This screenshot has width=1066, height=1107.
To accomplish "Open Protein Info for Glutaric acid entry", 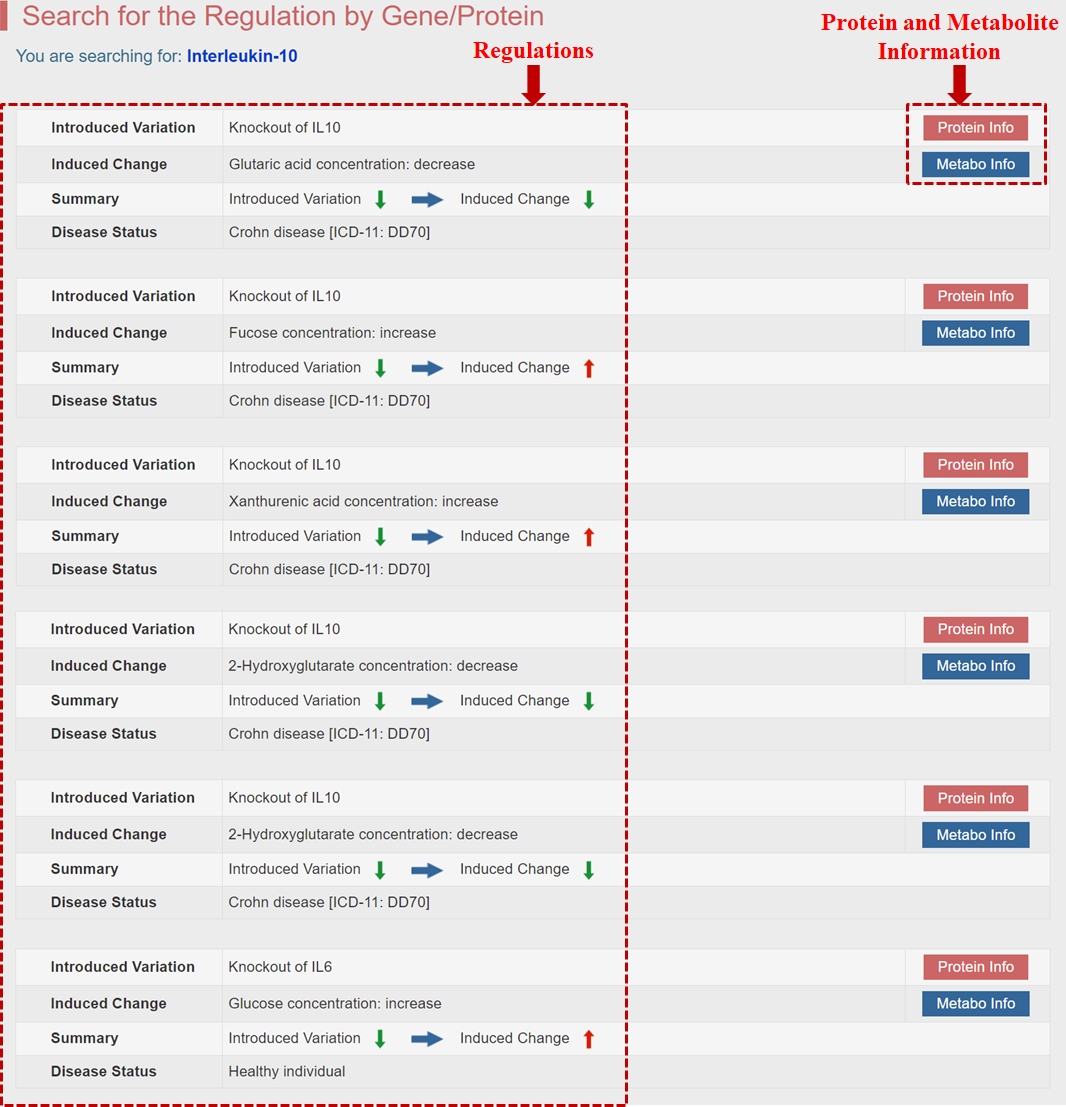I will coord(975,128).
